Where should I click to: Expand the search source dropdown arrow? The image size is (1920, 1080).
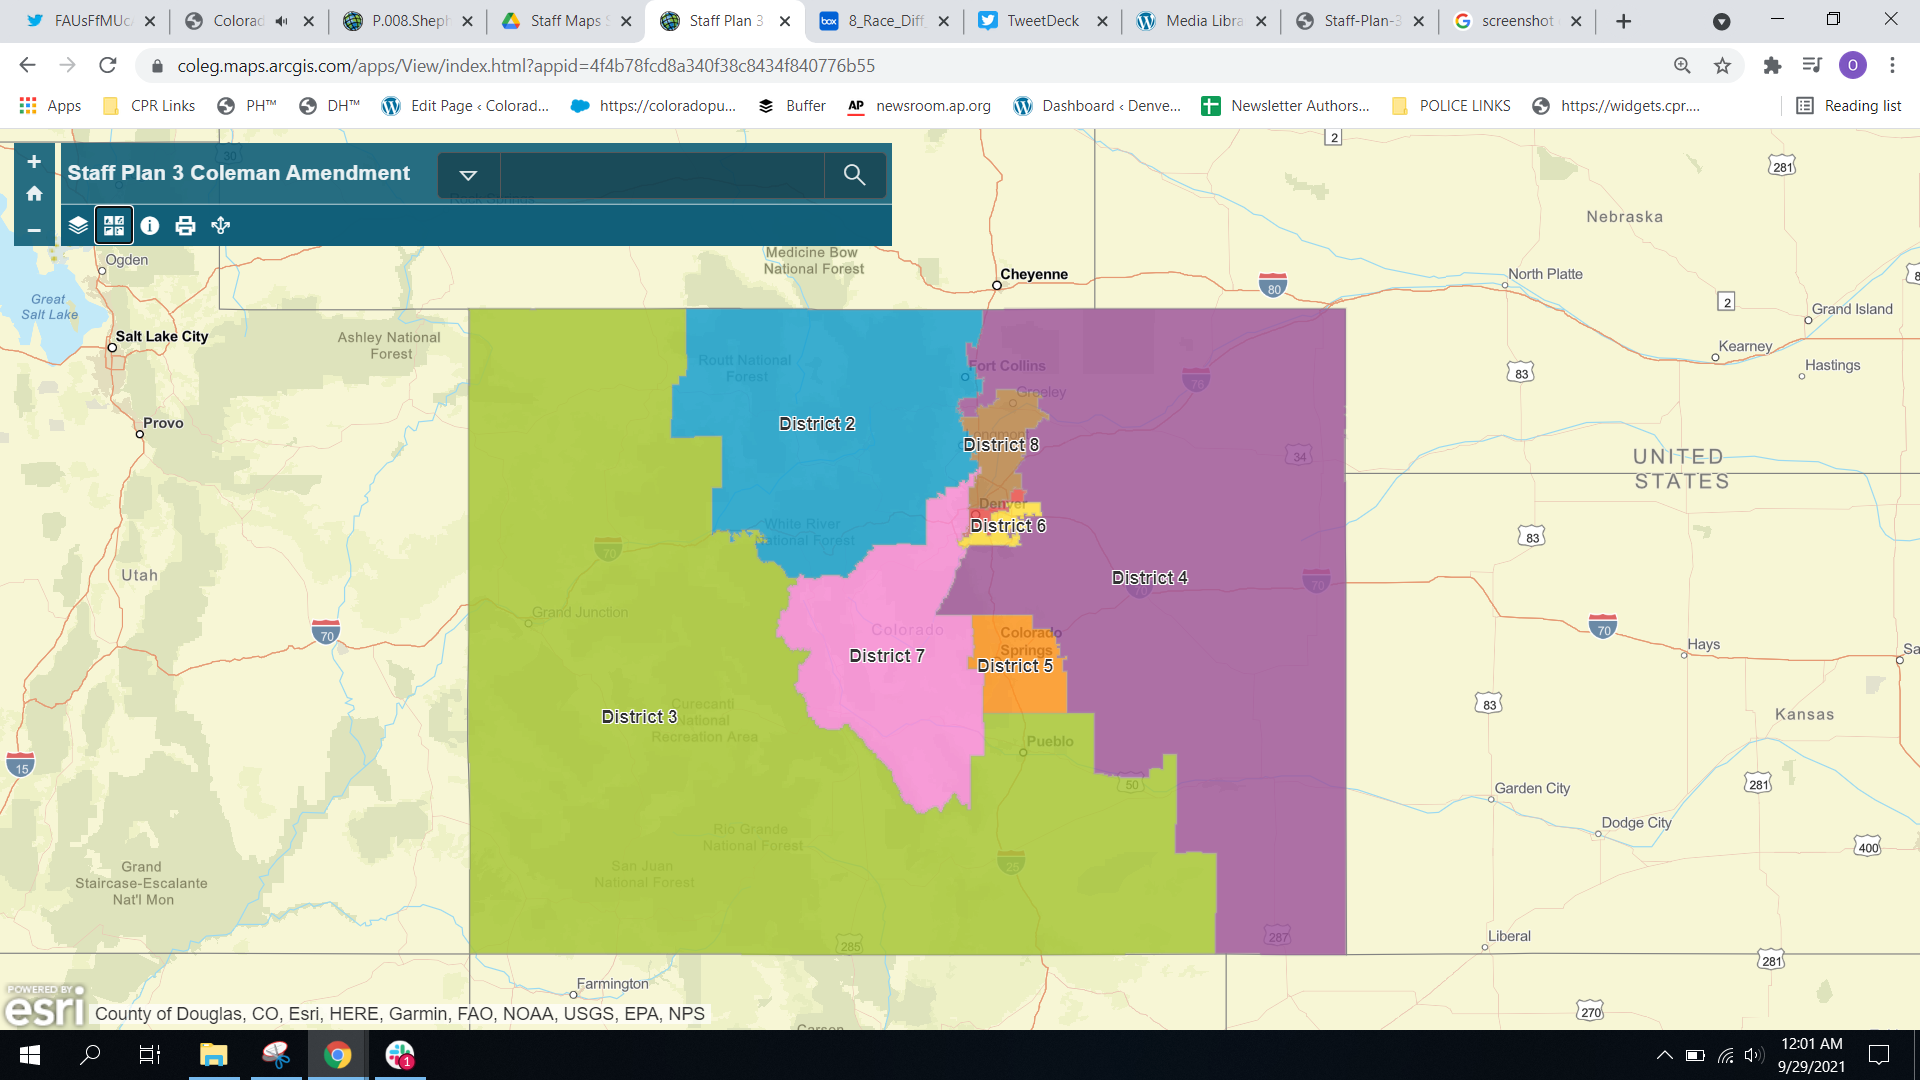(x=467, y=174)
